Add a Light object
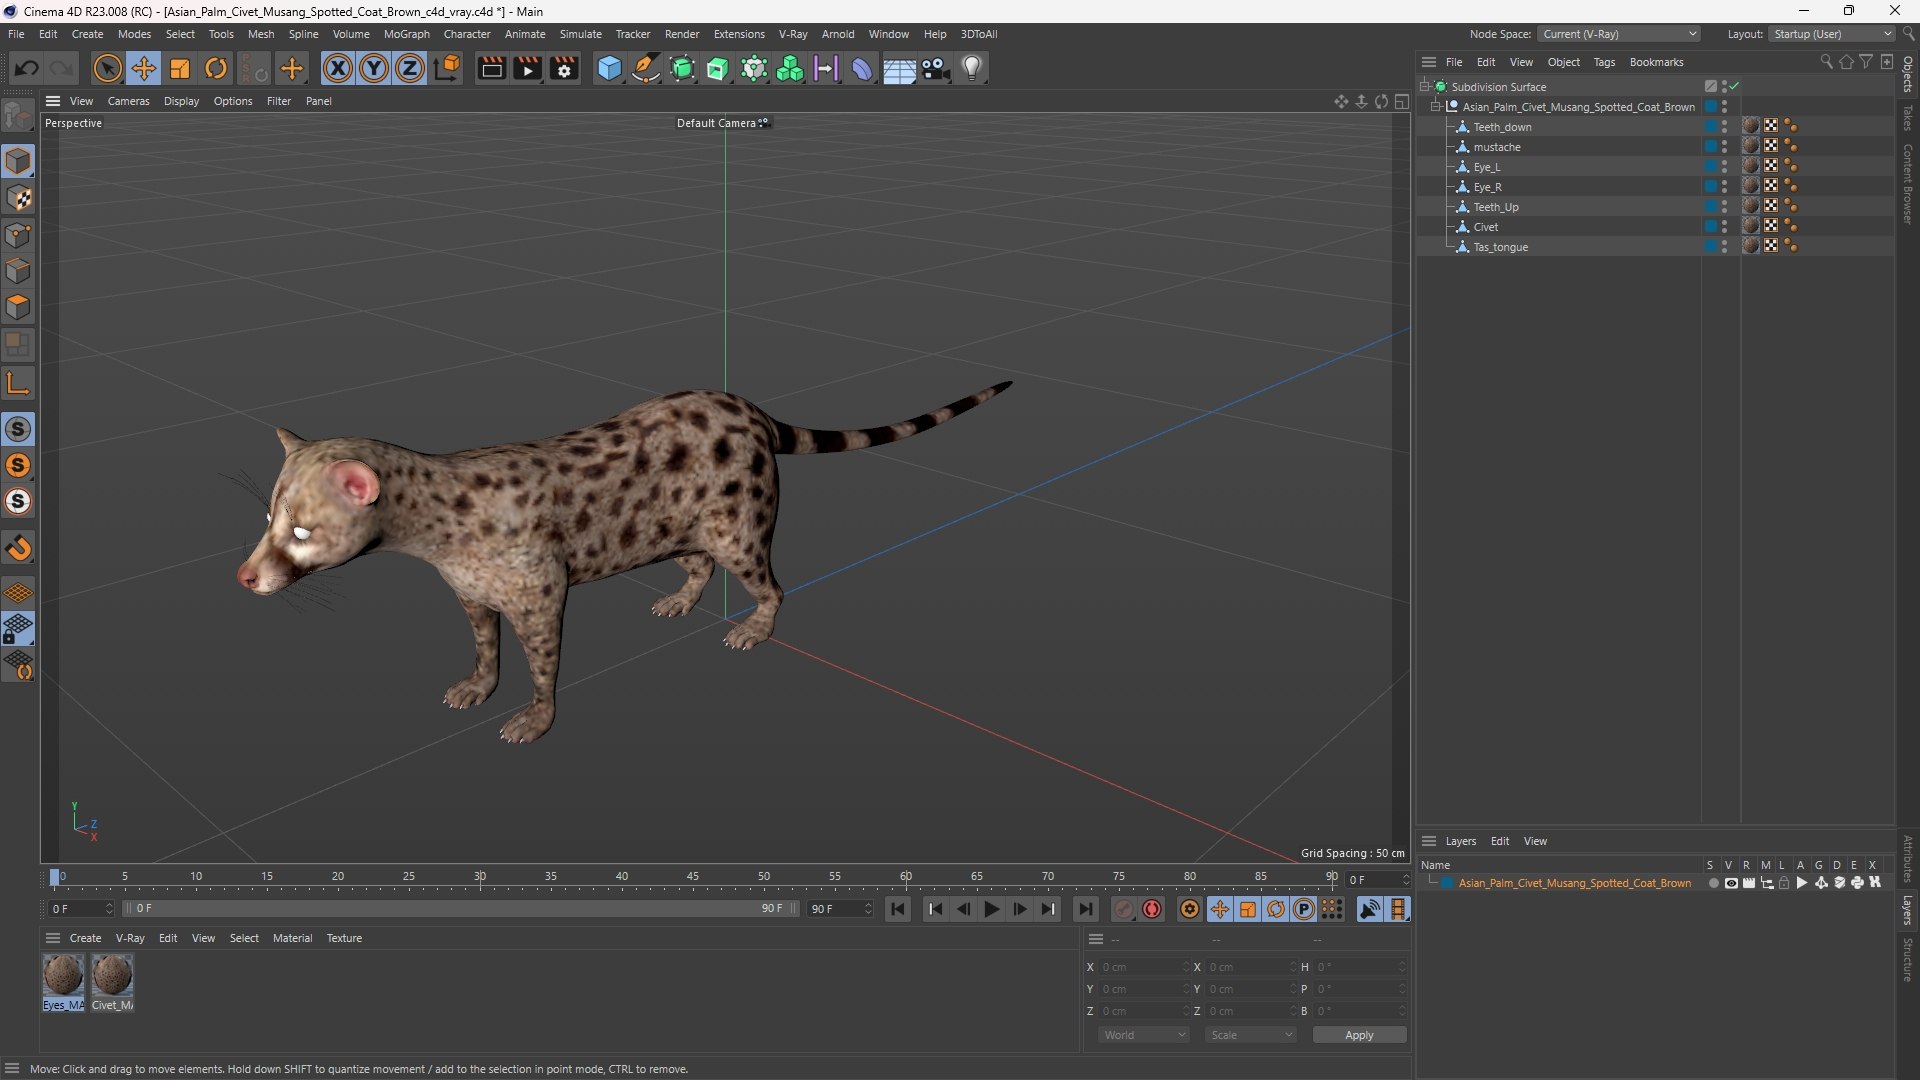 972,68
